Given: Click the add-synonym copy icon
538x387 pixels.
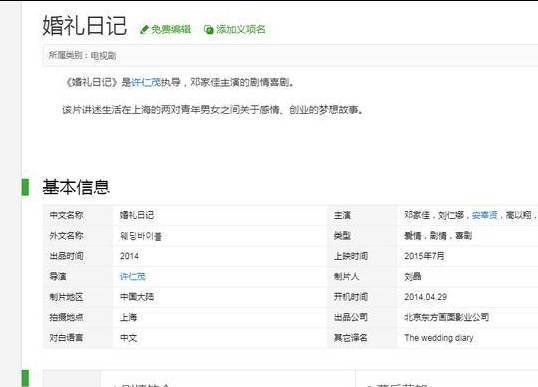Looking at the screenshot, I should coord(208,30).
